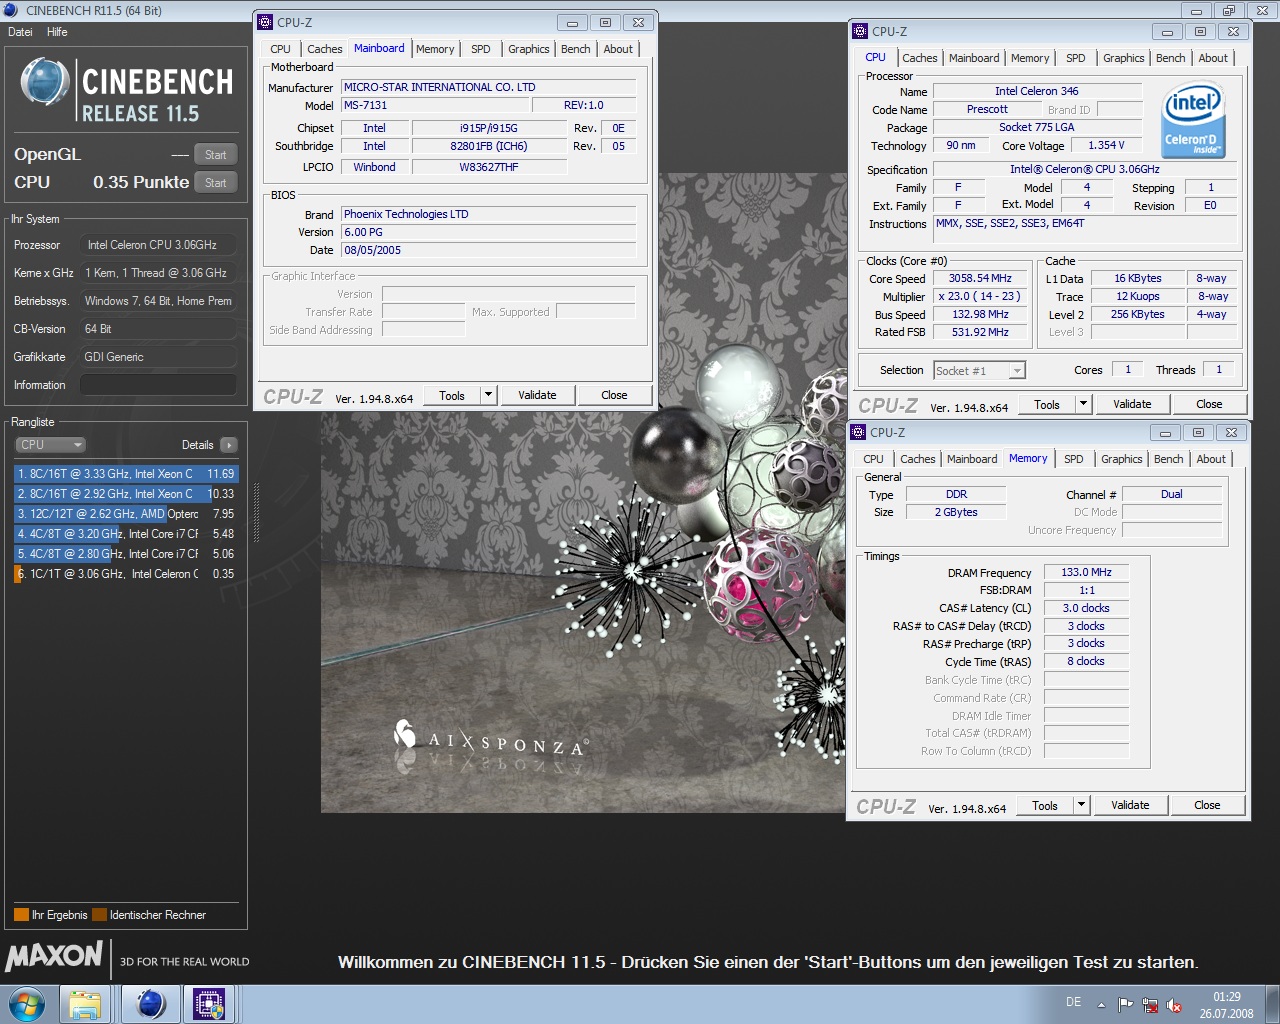Select ranking entry 12C/12T AMD Opteron
The image size is (1280, 1024).
pyautogui.click(x=126, y=514)
